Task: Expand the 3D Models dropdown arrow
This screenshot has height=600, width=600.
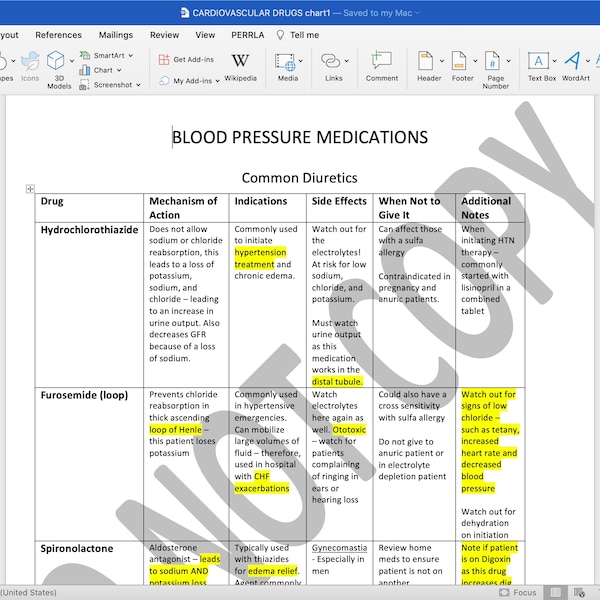Action: pyautogui.click(x=72, y=61)
